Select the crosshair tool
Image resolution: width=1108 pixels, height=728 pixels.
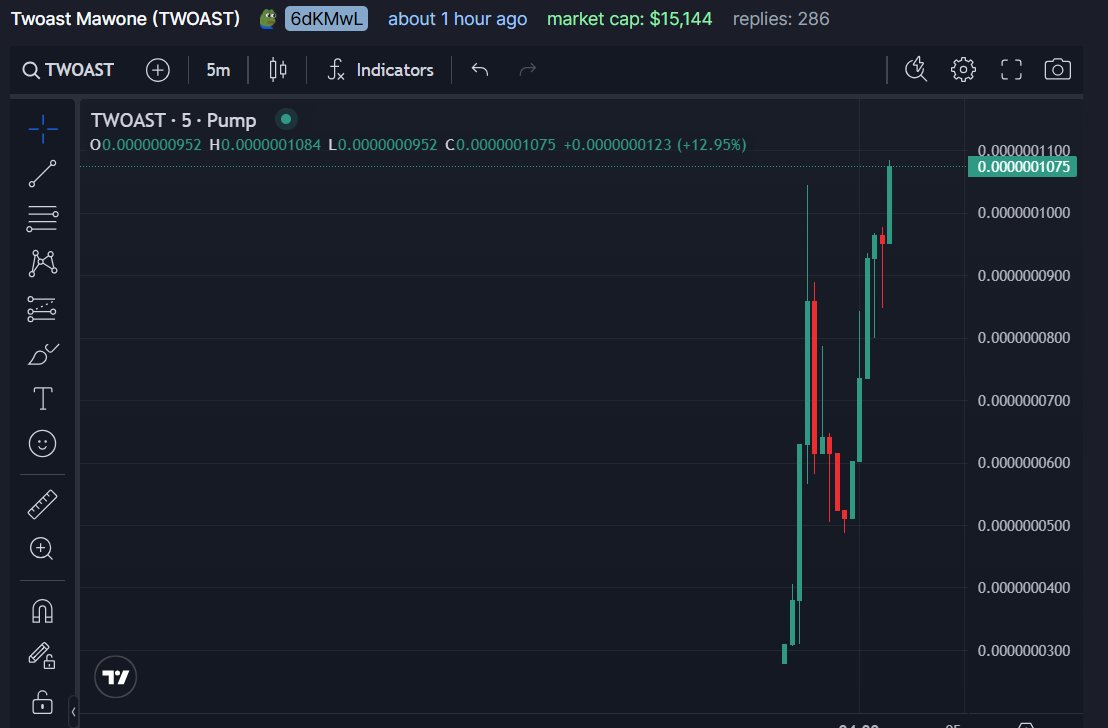click(42, 128)
